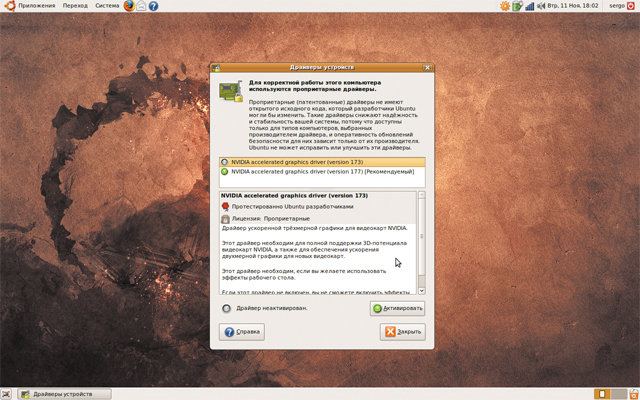Open the trash icon in bottom panel

633,394
